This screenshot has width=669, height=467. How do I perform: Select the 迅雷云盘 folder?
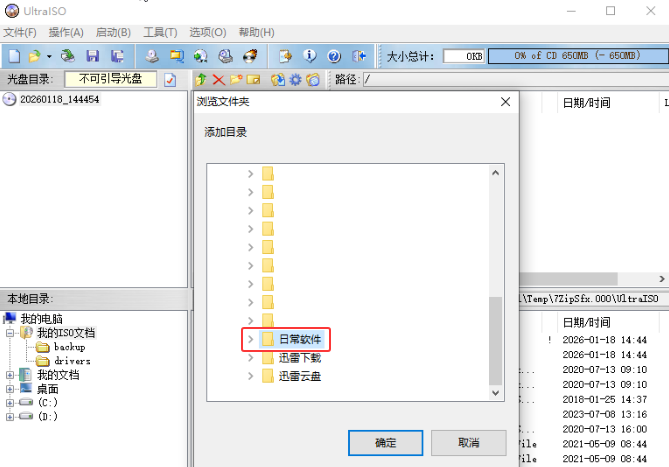(x=299, y=376)
